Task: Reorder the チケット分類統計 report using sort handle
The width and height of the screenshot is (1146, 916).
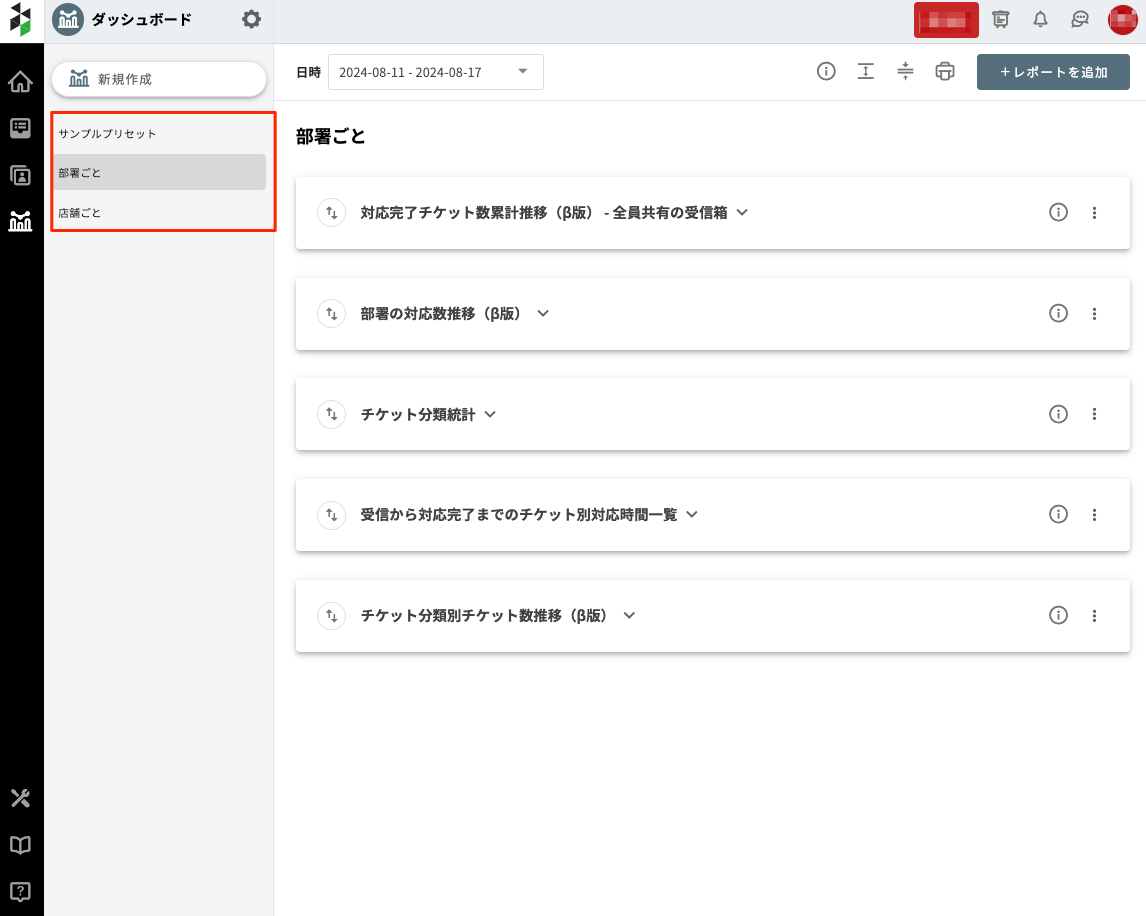Action: pyautogui.click(x=331, y=414)
